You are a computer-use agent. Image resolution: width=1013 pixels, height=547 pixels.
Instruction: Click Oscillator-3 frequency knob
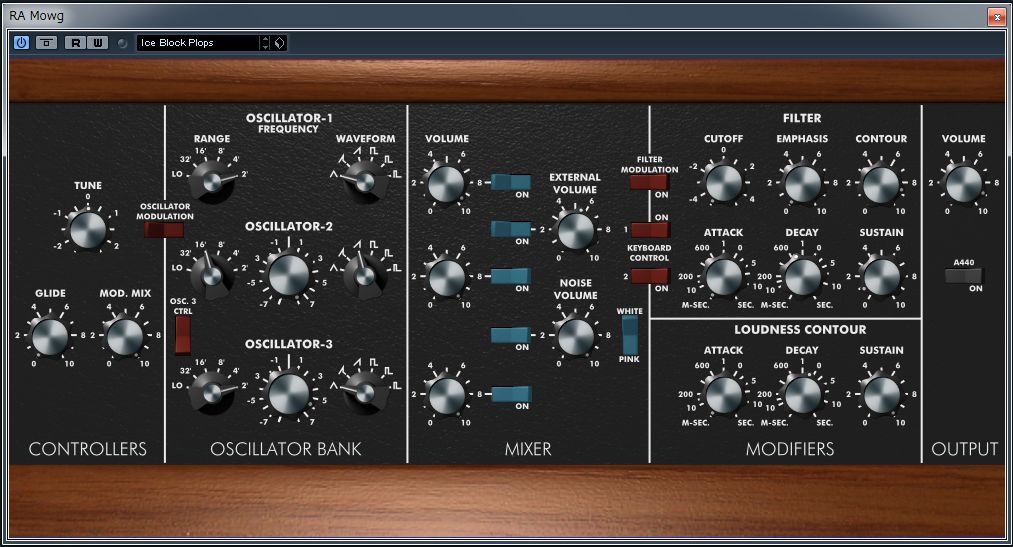coord(288,393)
